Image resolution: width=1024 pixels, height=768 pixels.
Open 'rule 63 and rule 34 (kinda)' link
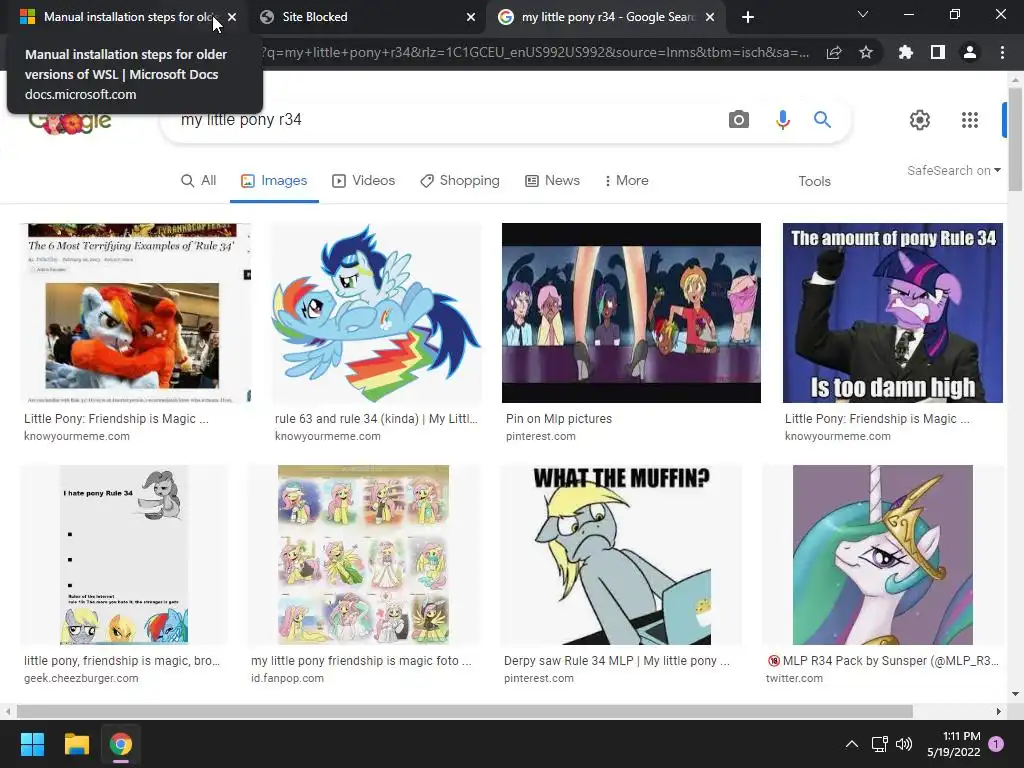[x=376, y=419]
